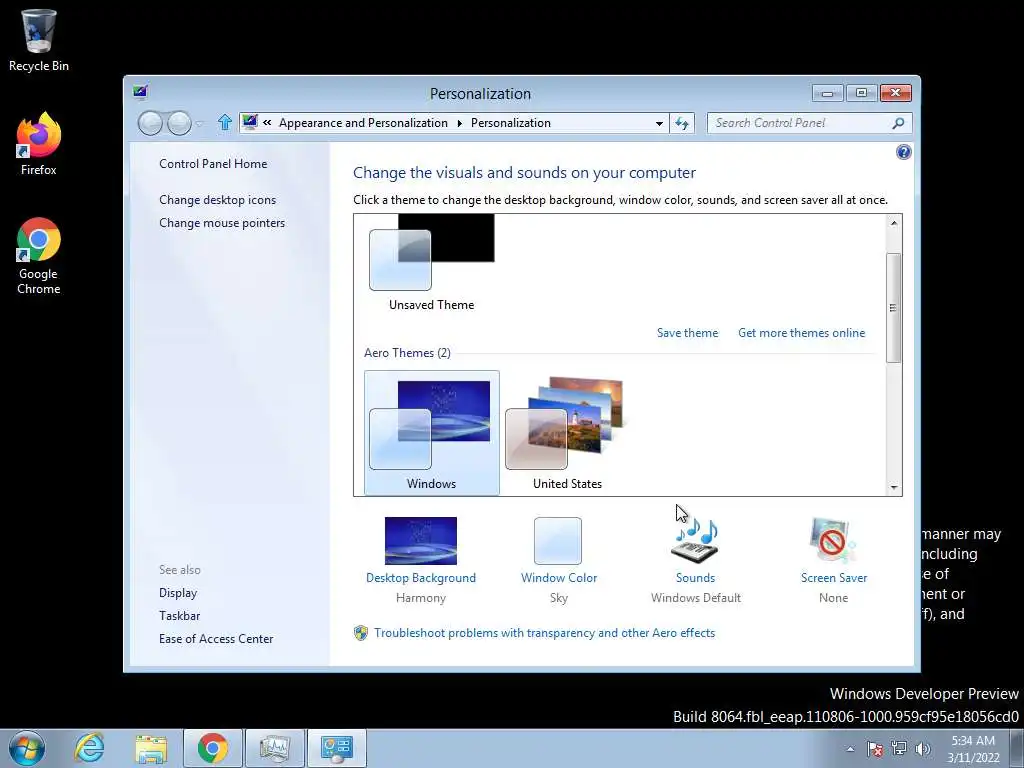Select the United States theme
The image size is (1024, 768).
coord(568,433)
